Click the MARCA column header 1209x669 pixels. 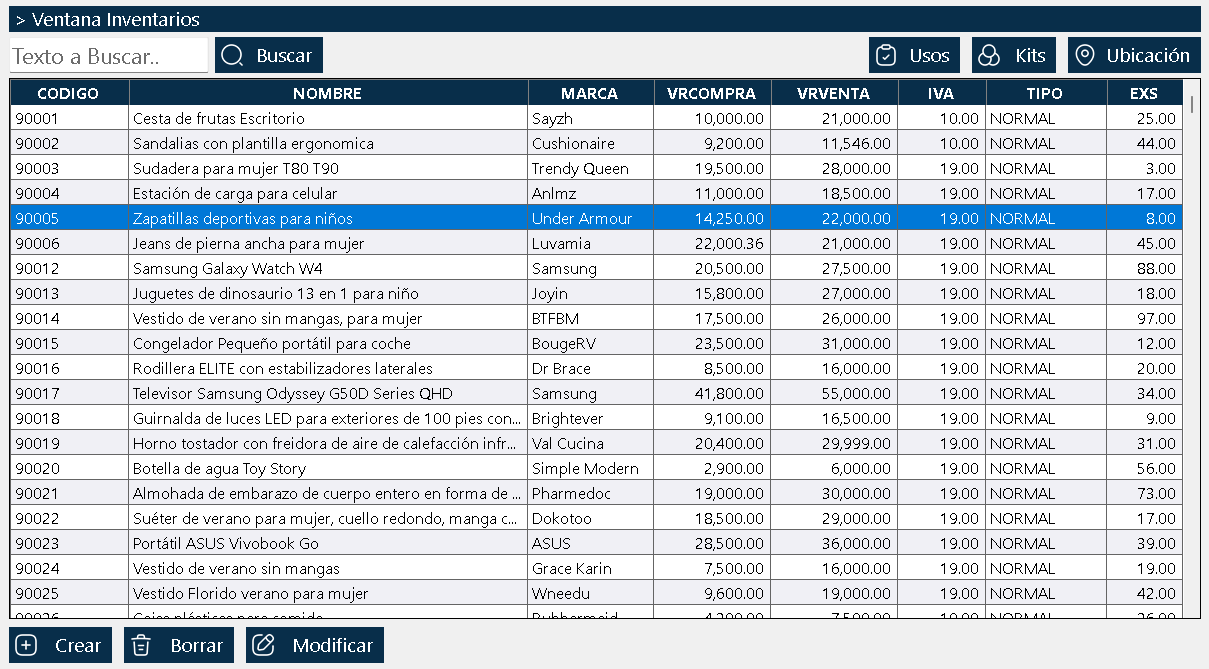point(590,93)
